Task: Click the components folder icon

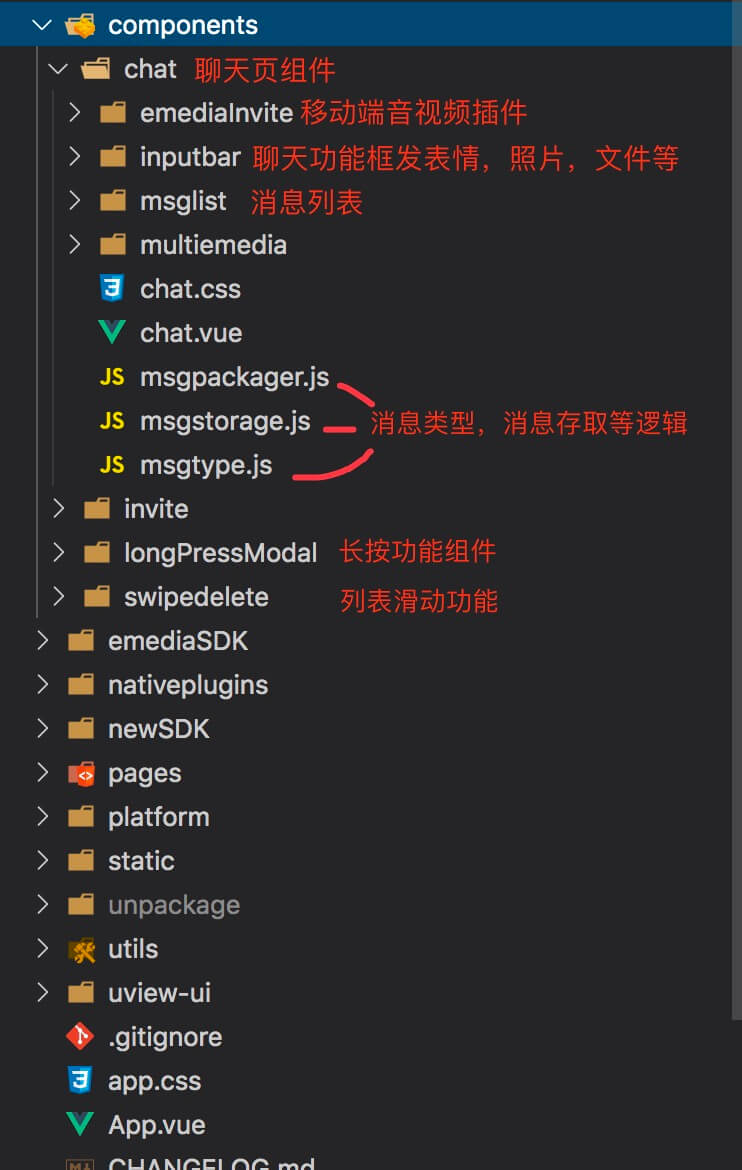Action: 80,25
